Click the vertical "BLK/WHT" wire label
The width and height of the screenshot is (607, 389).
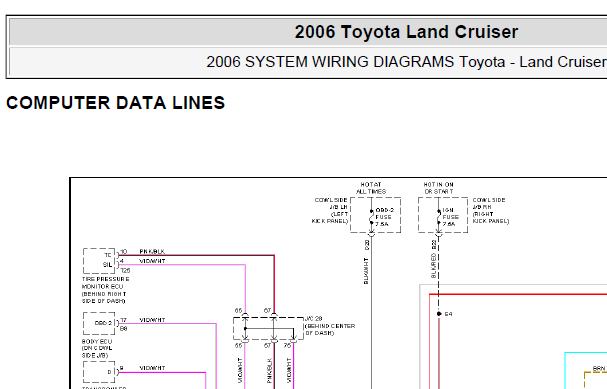[x=366, y=271]
